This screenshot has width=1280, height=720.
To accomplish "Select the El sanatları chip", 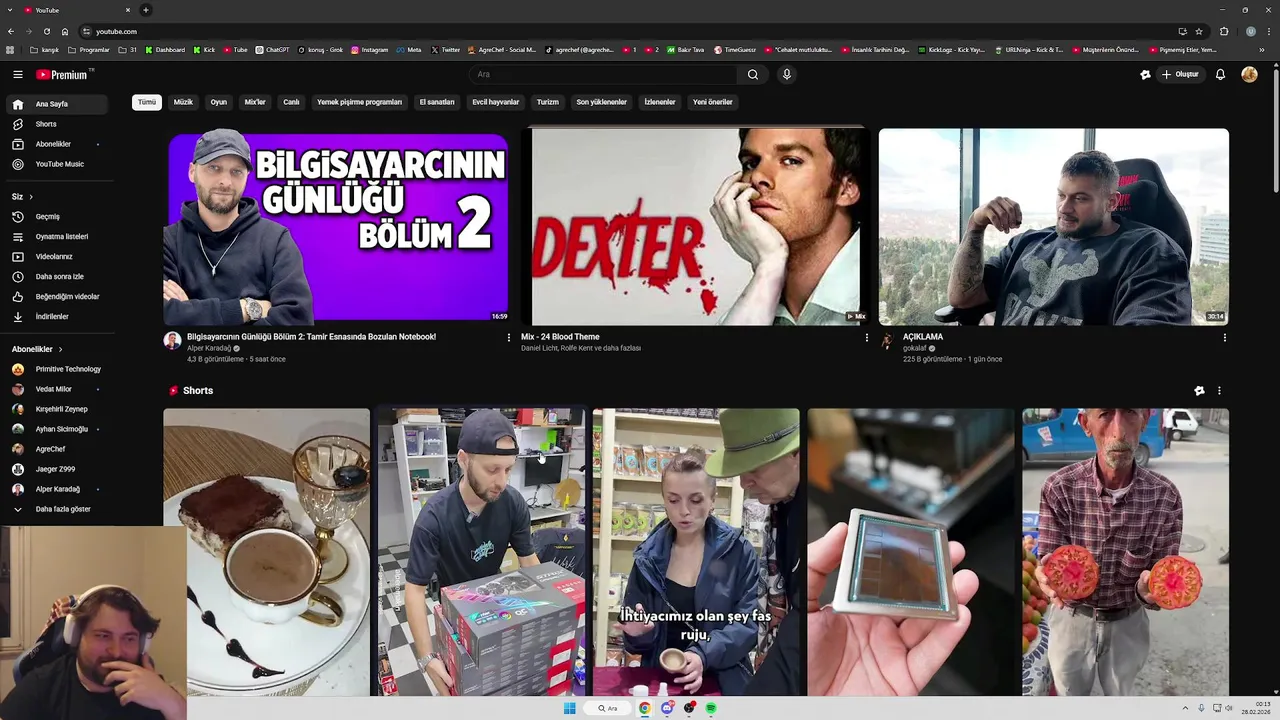I will coord(437,102).
